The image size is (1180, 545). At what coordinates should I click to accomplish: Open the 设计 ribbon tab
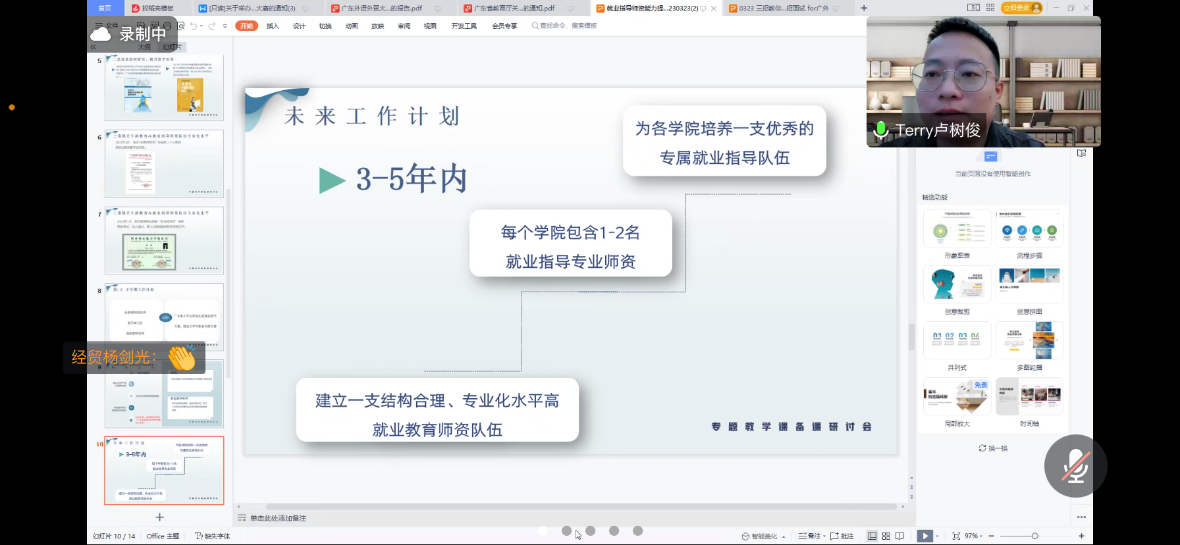click(x=299, y=26)
